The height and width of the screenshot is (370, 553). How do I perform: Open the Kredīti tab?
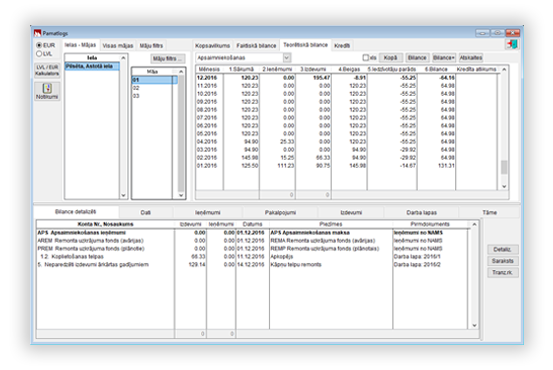point(342,46)
